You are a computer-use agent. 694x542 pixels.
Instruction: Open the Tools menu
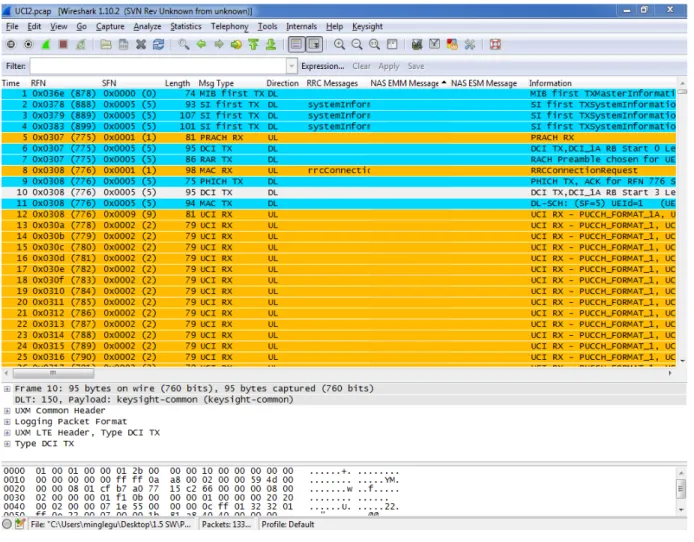pos(267,27)
